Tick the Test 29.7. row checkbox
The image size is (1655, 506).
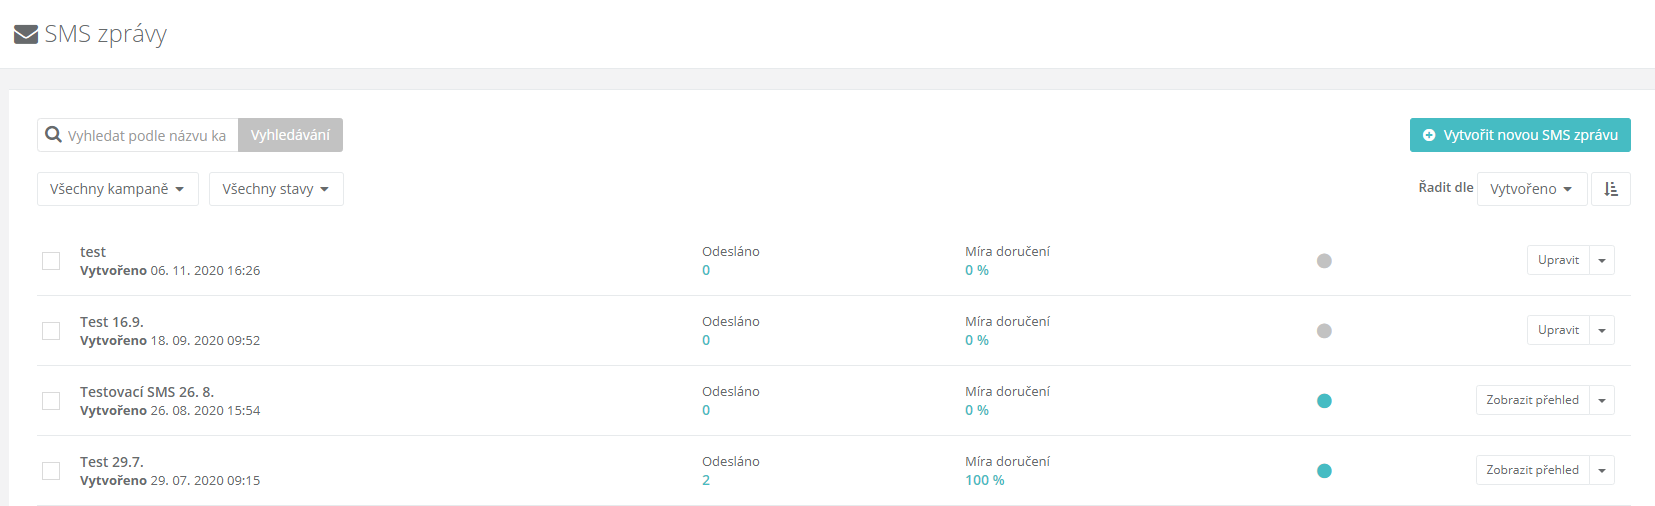51,471
